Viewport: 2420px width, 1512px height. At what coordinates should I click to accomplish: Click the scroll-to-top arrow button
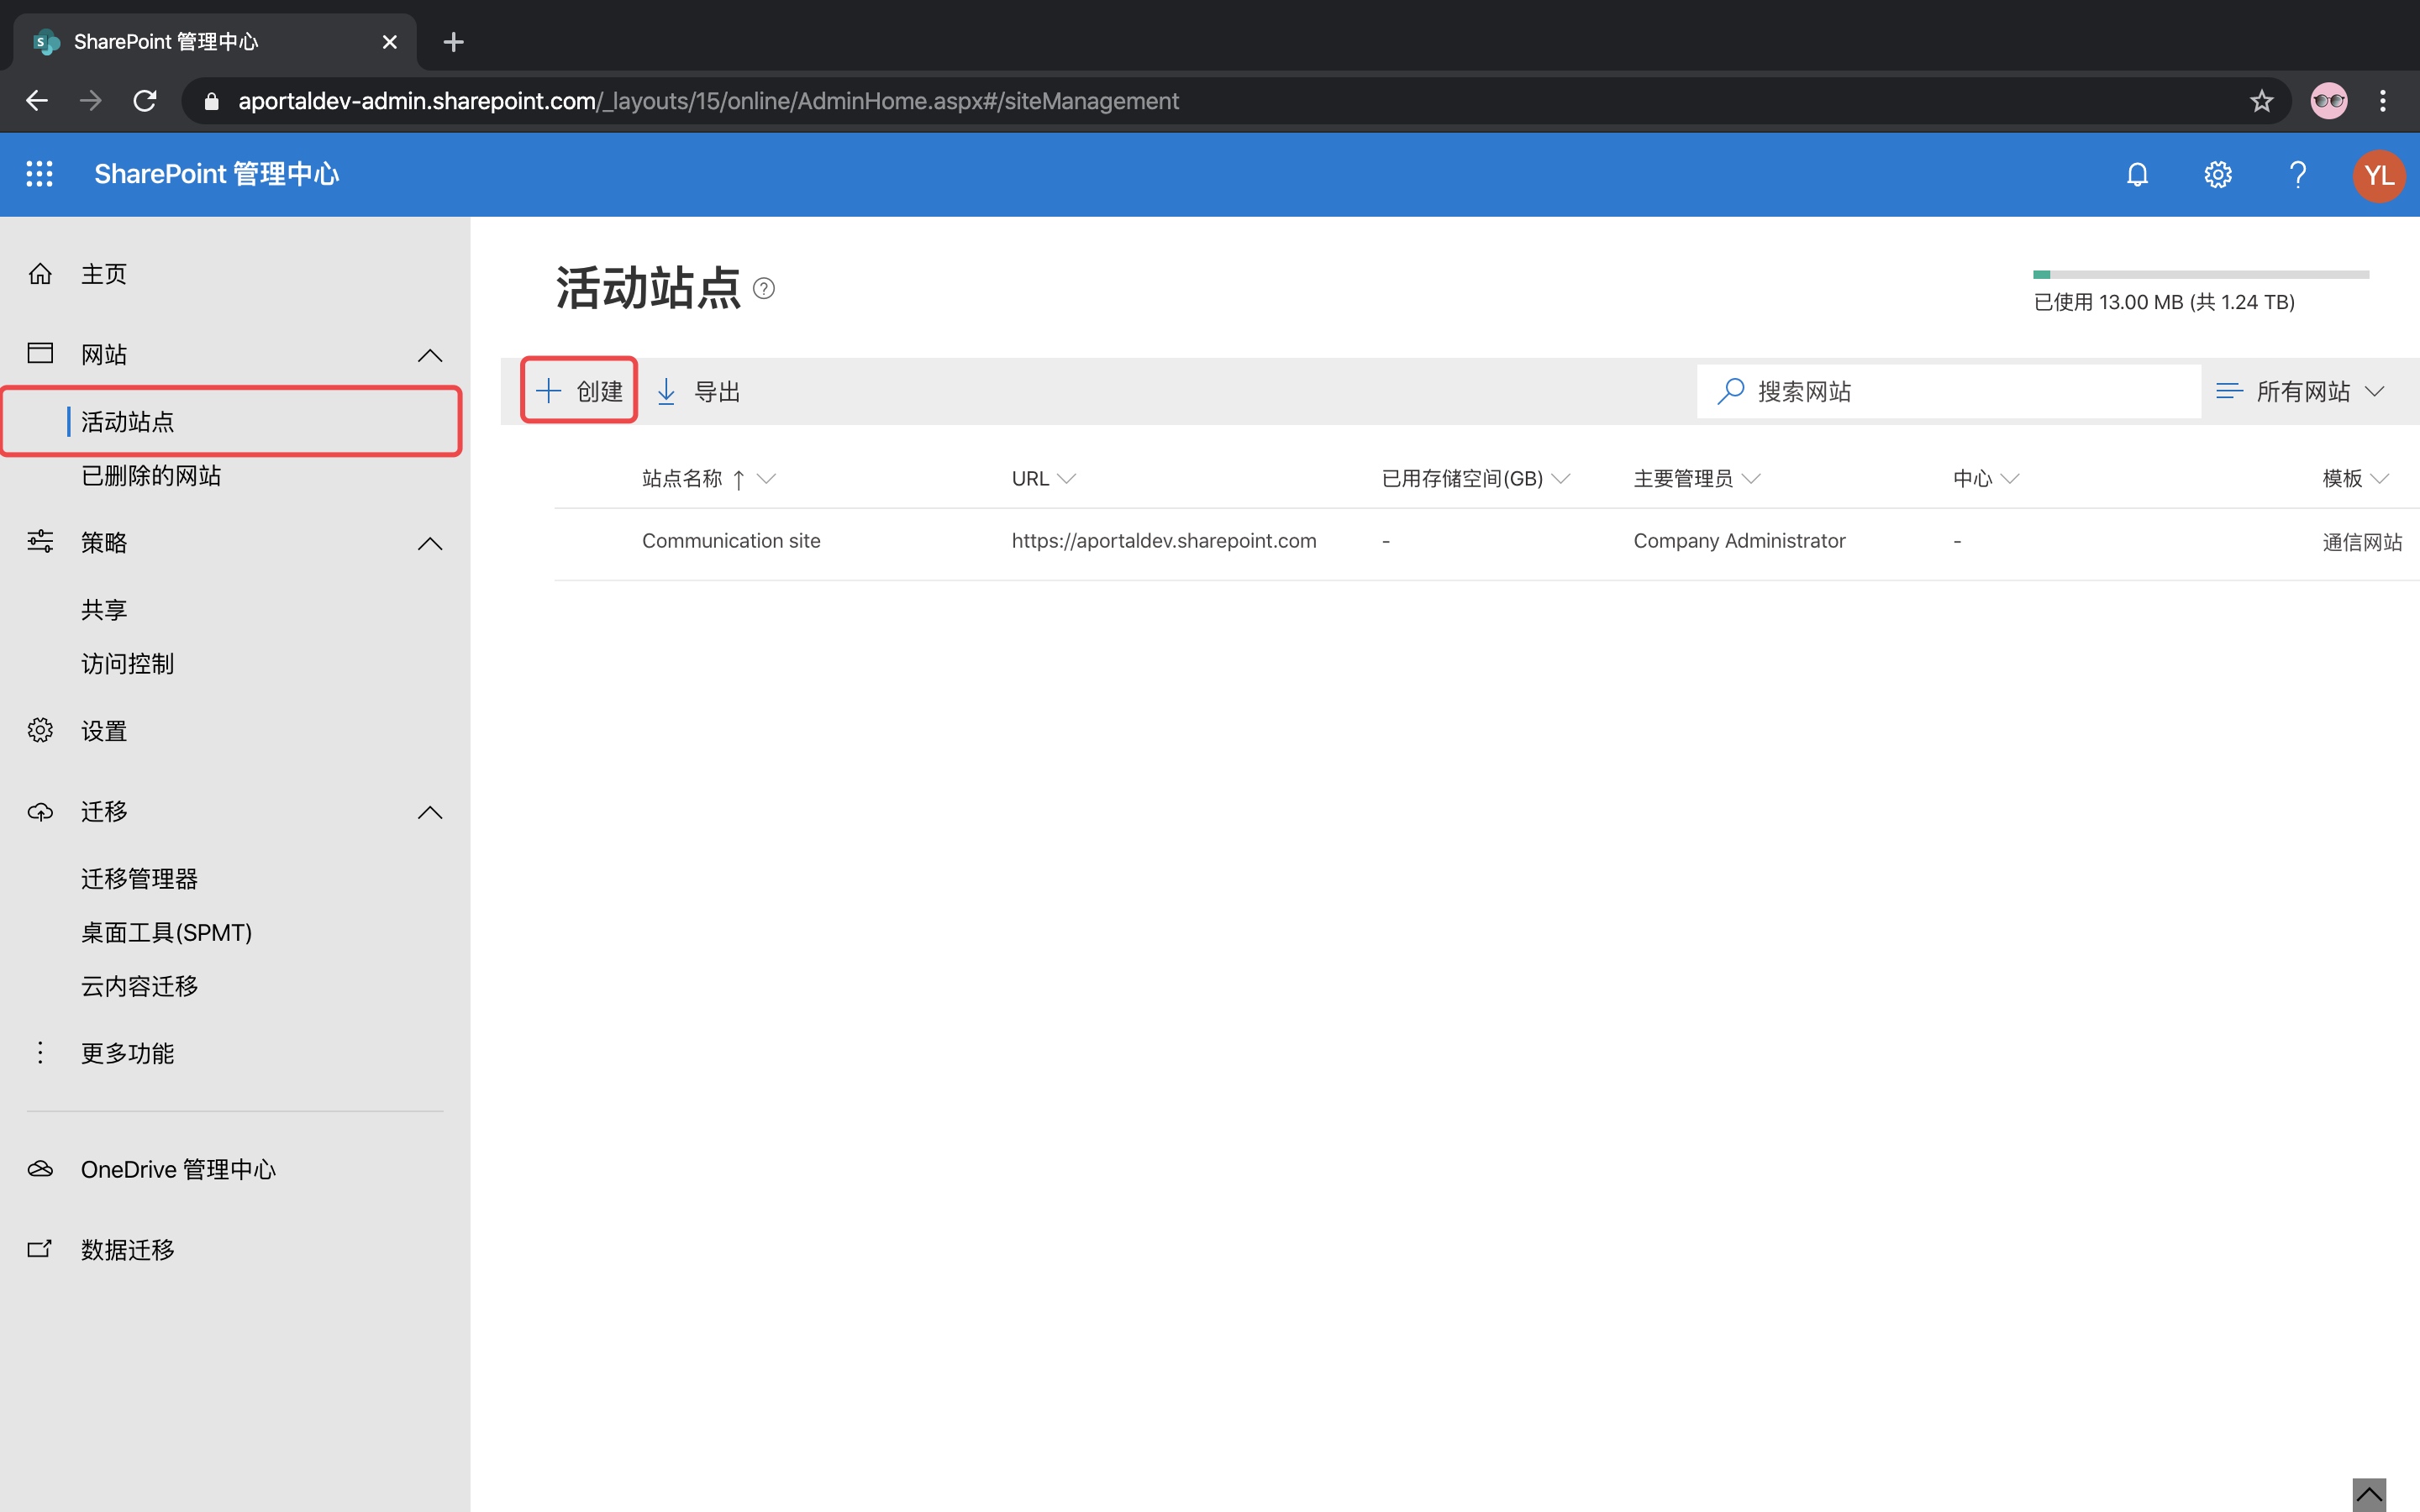pos(2369,1495)
